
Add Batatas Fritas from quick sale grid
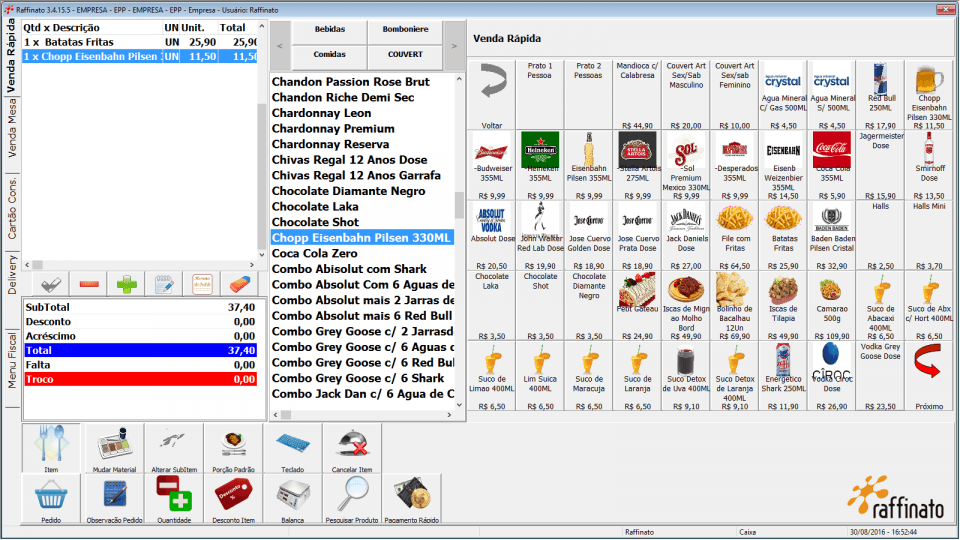tap(783, 235)
